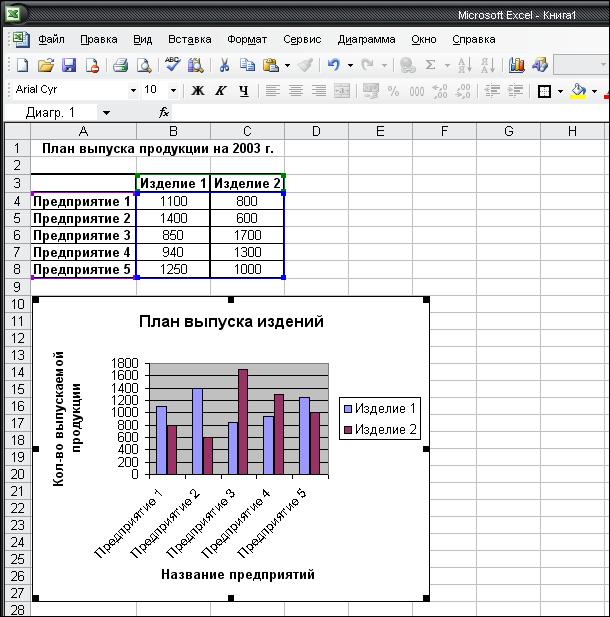Click the Format Painter brush icon
The width and height of the screenshot is (610, 617).
click(305, 65)
